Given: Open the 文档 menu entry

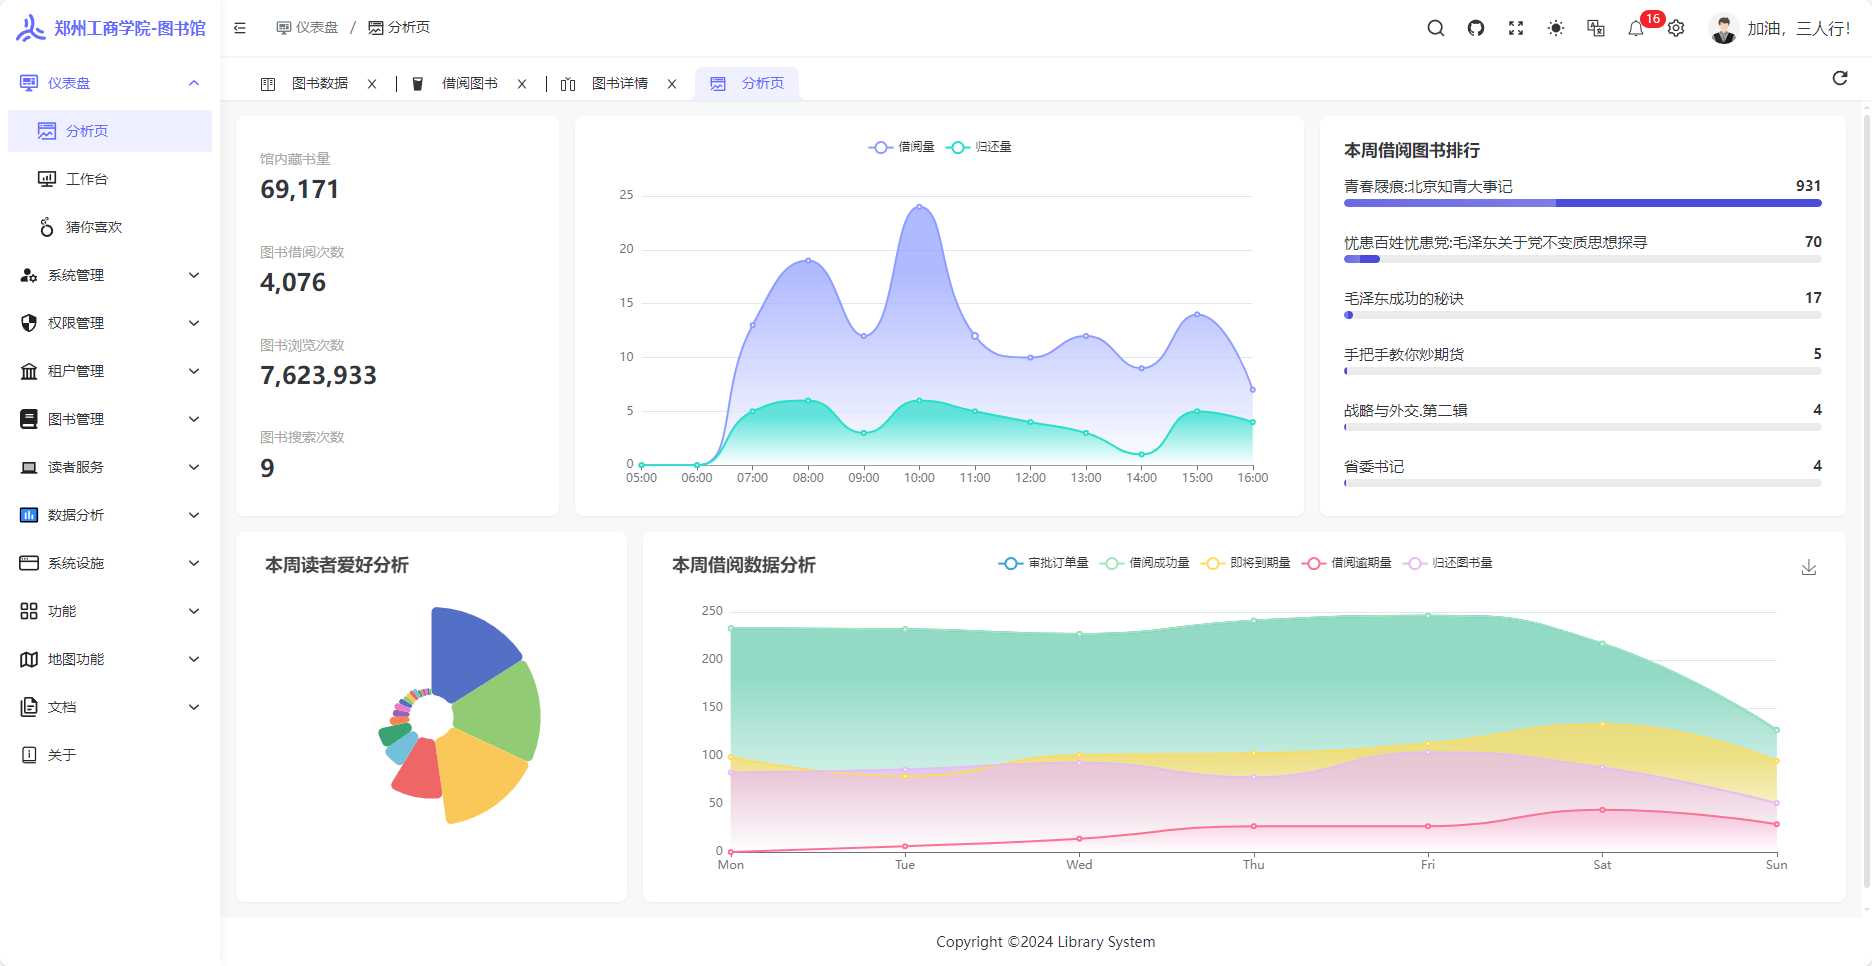Looking at the screenshot, I should [x=110, y=707].
